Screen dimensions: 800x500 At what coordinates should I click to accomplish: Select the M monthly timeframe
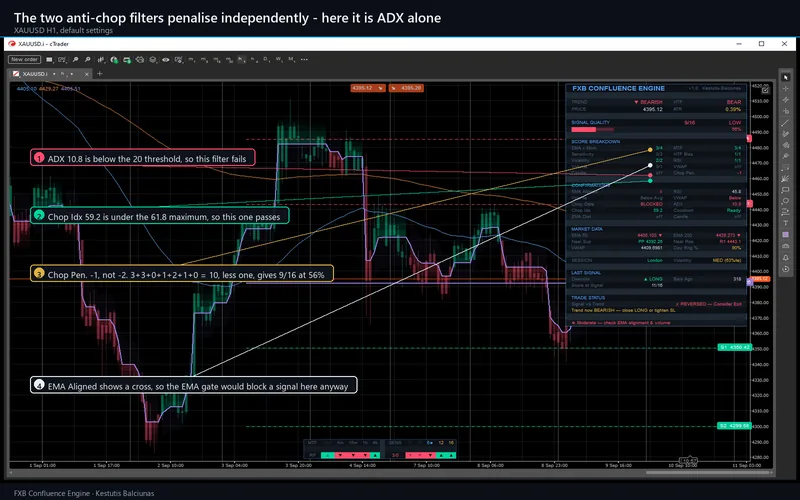(290, 60)
